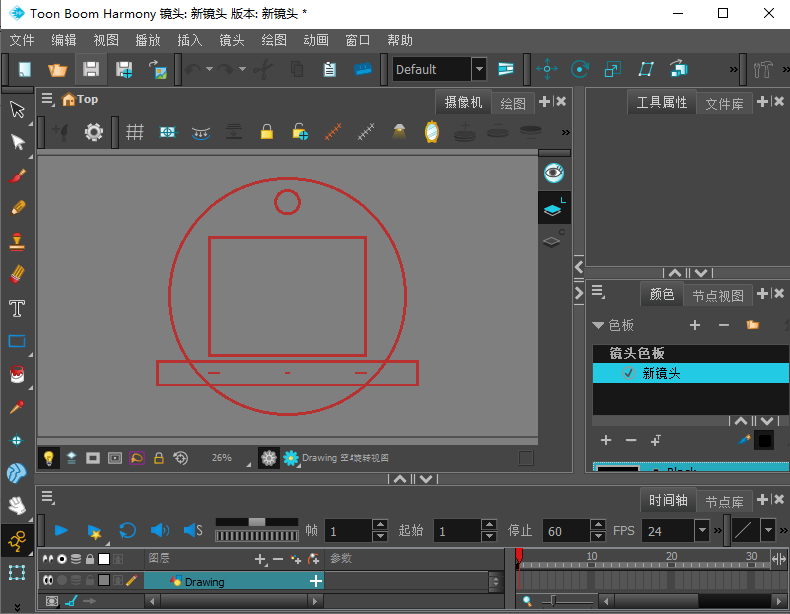Open the 动画 menu

(x=316, y=40)
